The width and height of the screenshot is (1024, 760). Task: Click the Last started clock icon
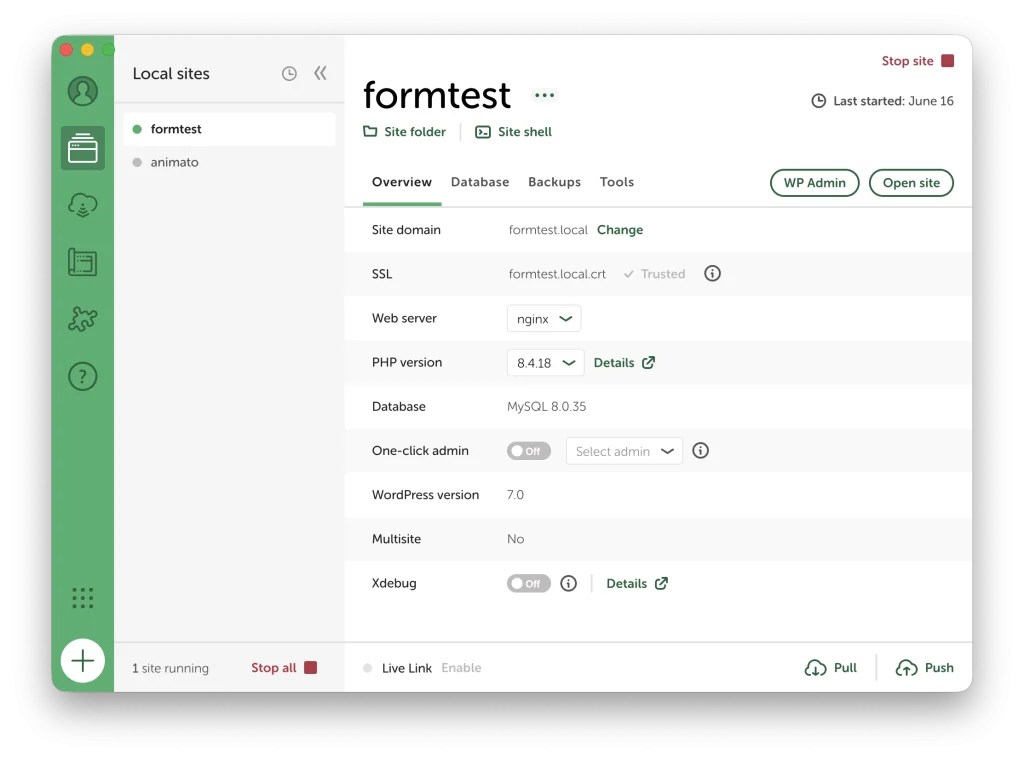(818, 101)
